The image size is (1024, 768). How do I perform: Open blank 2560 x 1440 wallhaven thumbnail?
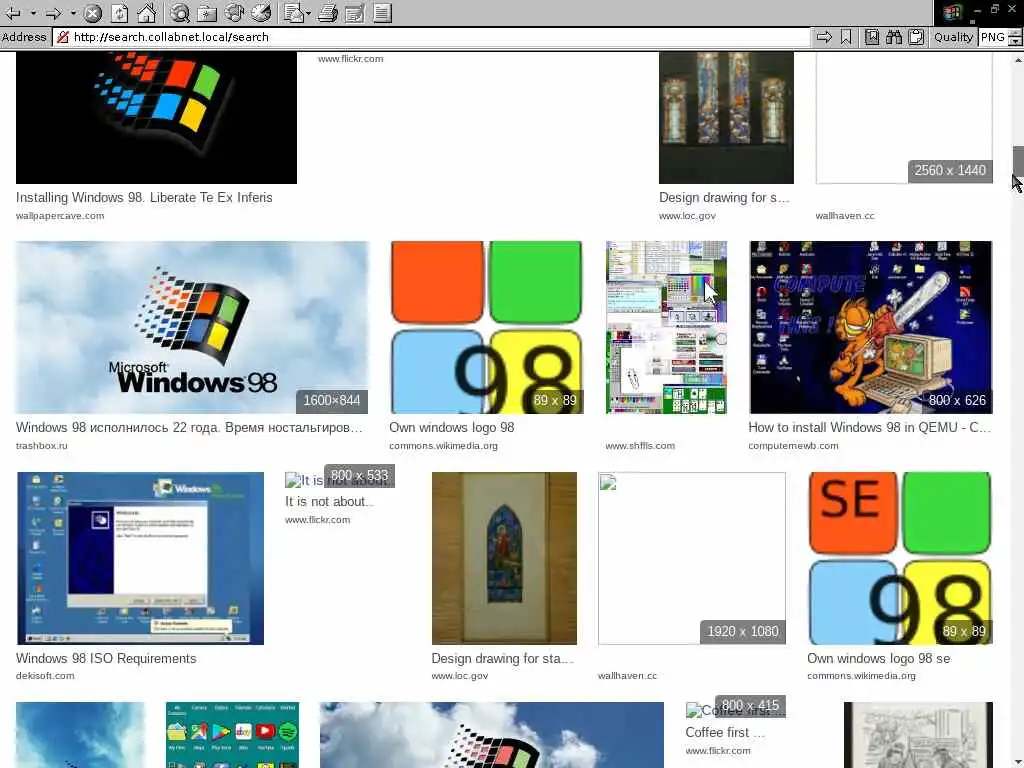click(904, 118)
